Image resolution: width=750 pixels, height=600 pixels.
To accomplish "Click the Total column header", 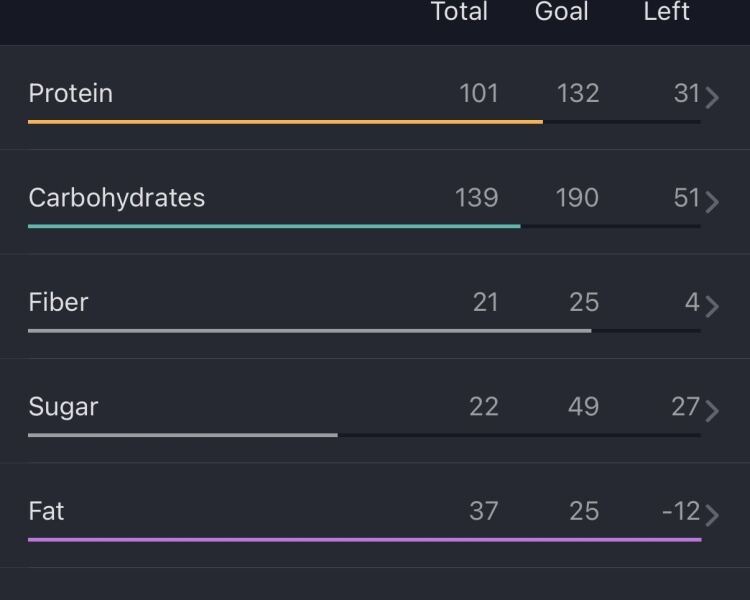I will pyautogui.click(x=459, y=12).
